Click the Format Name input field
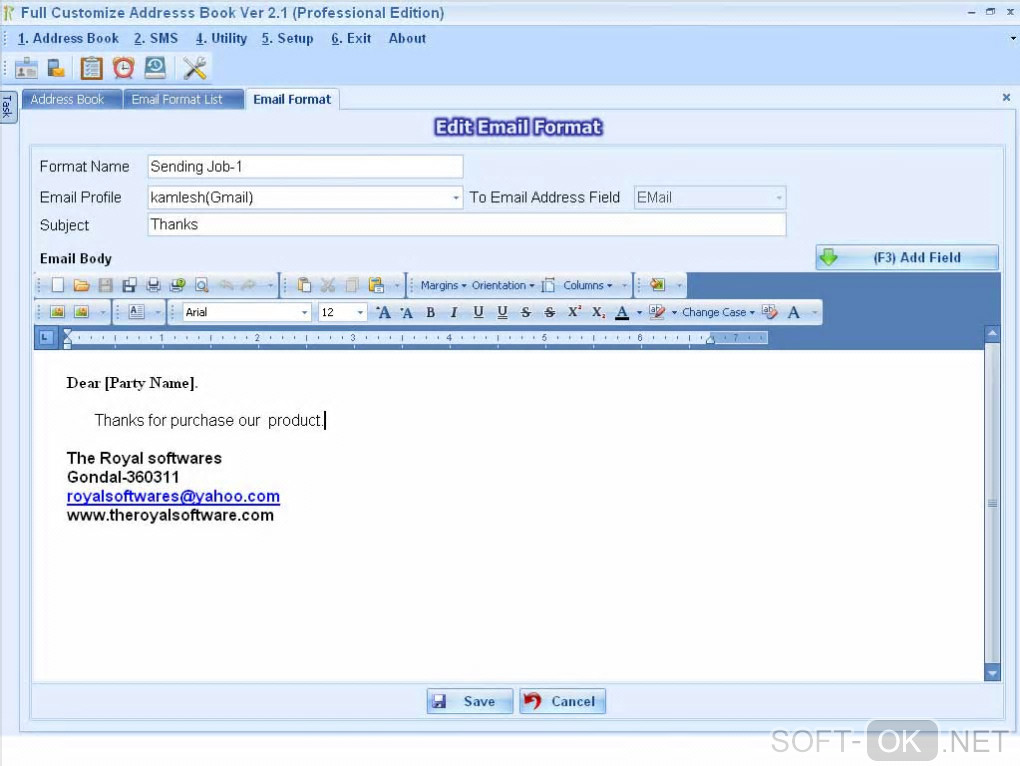 pyautogui.click(x=305, y=166)
